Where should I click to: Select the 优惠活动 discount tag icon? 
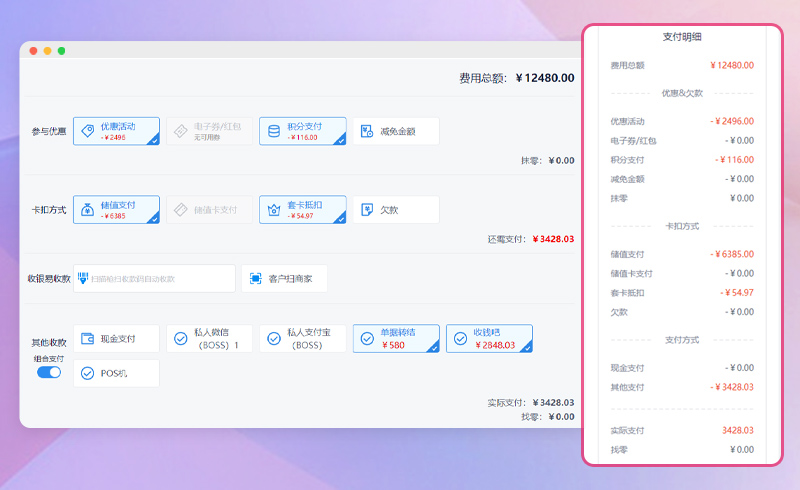point(88,131)
